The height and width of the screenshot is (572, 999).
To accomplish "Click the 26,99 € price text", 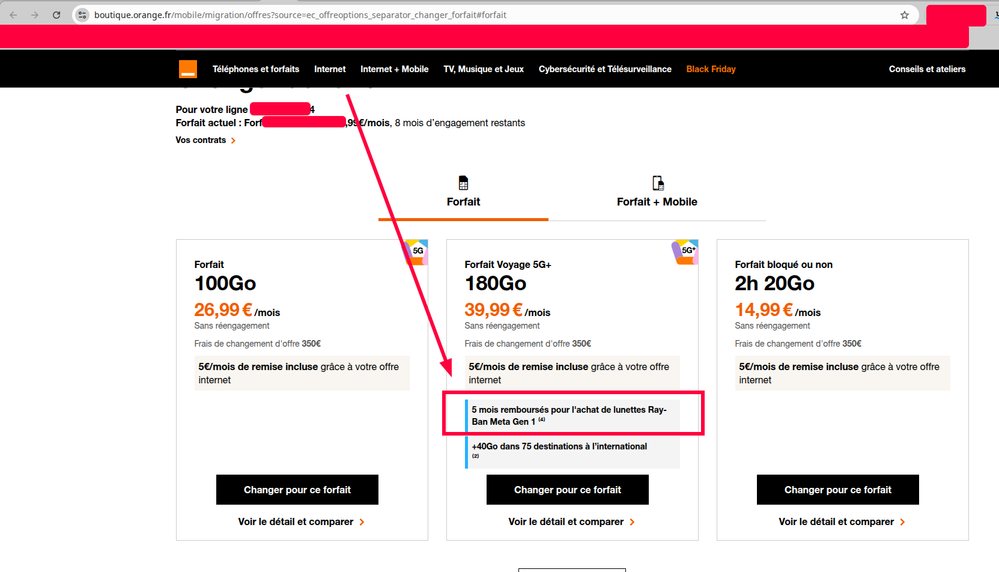I will [x=223, y=310].
